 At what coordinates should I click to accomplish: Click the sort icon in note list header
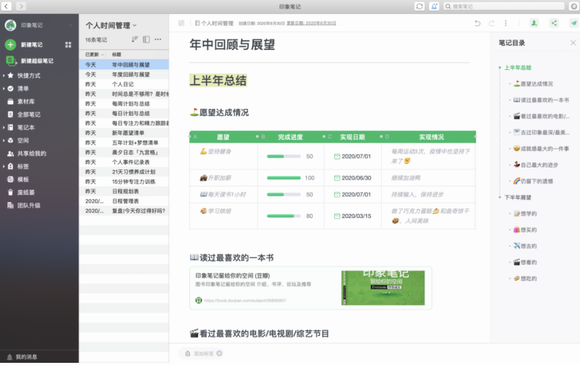click(135, 39)
